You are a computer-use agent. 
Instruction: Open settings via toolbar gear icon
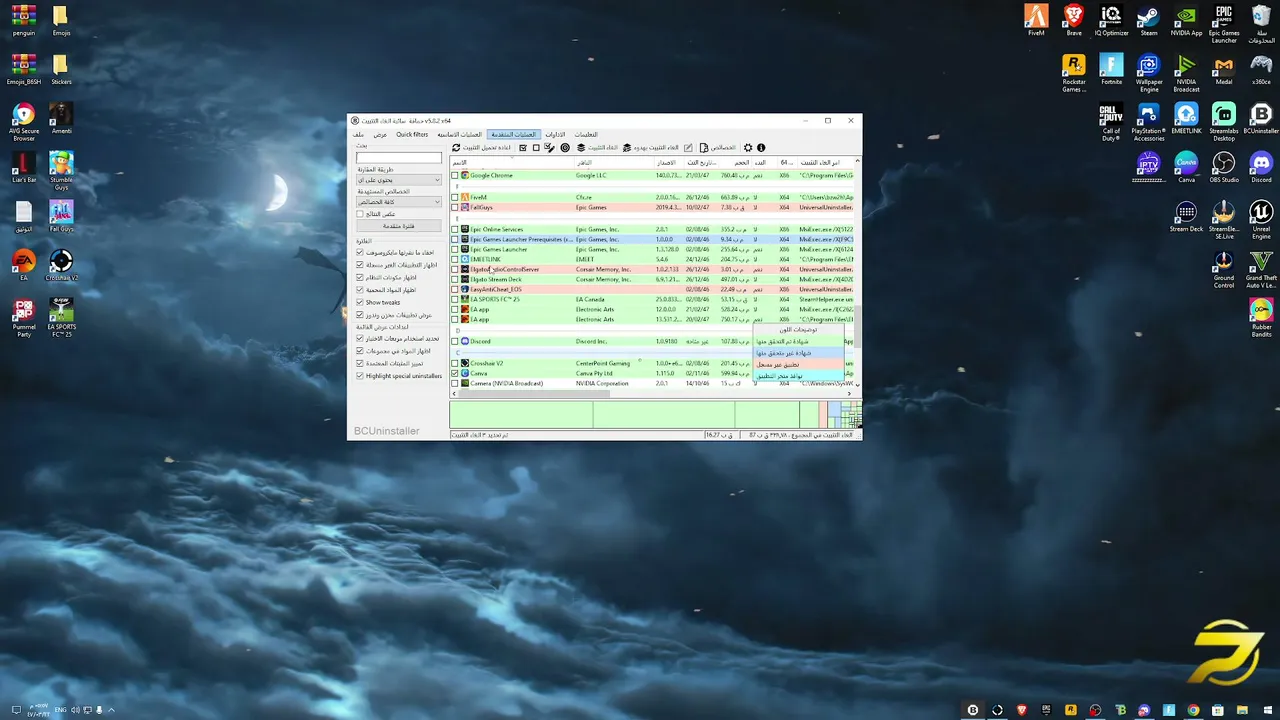pos(747,148)
